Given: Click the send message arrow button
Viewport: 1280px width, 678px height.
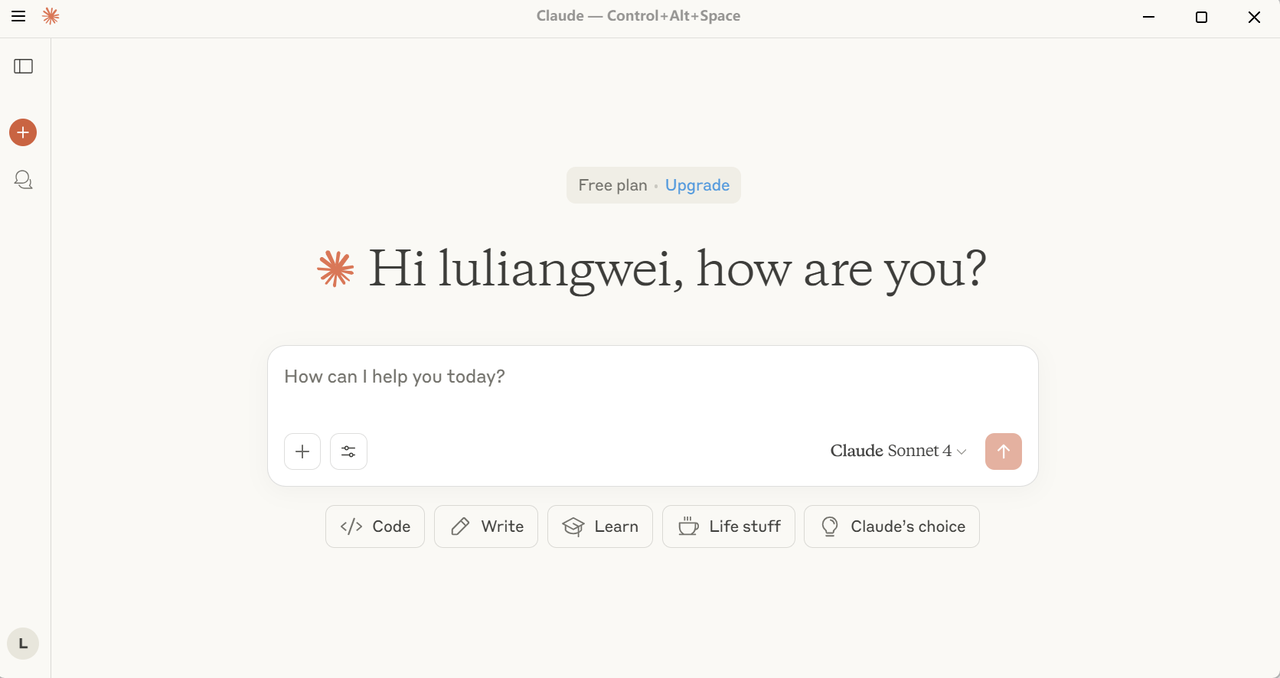Looking at the screenshot, I should click(1003, 451).
